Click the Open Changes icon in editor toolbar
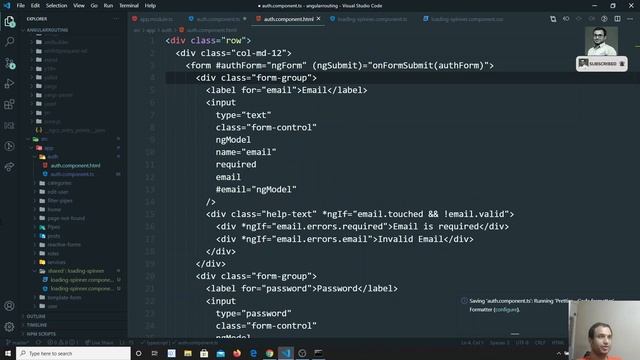640x360 pixels. (553, 19)
